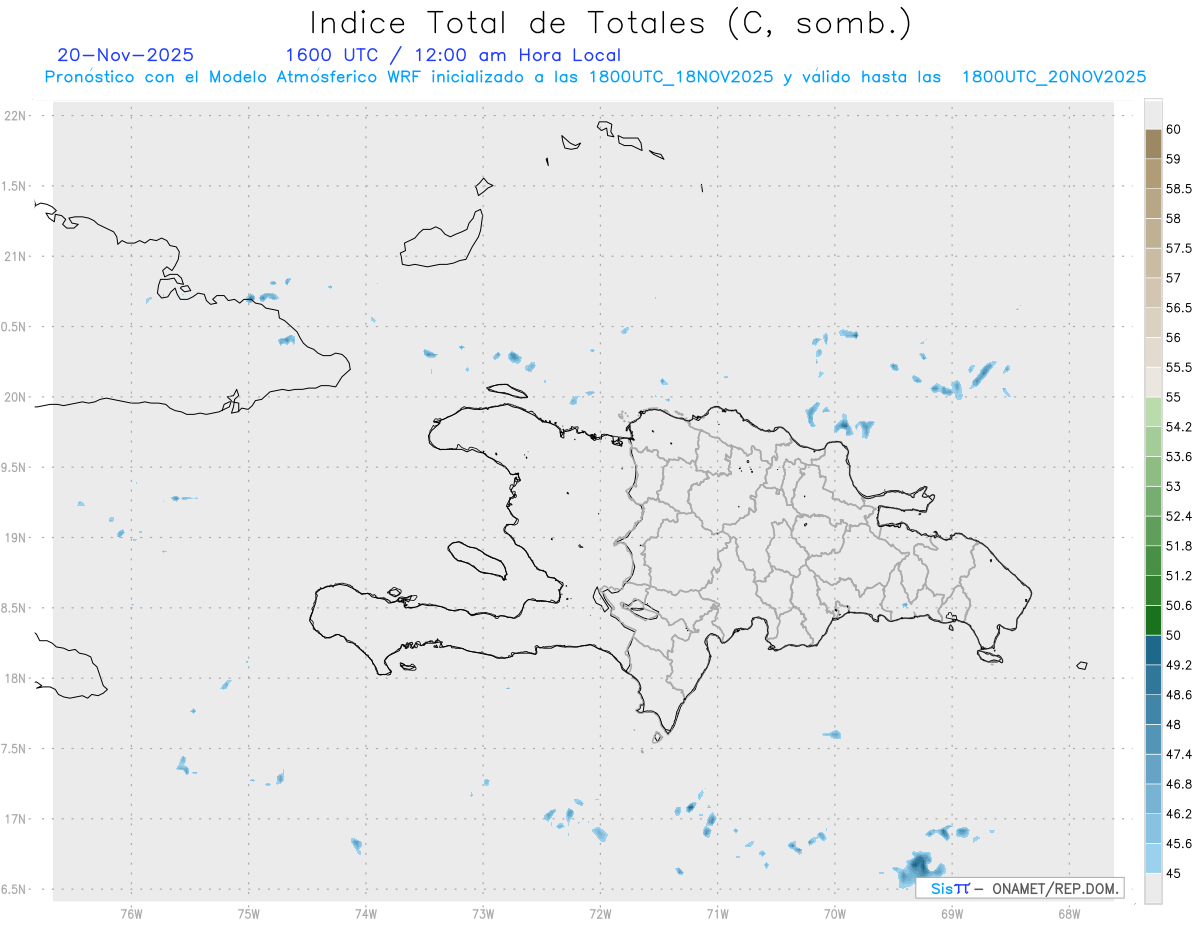Click the "1600 UTC / 12:00 am Hora Local" text

(x=453, y=55)
